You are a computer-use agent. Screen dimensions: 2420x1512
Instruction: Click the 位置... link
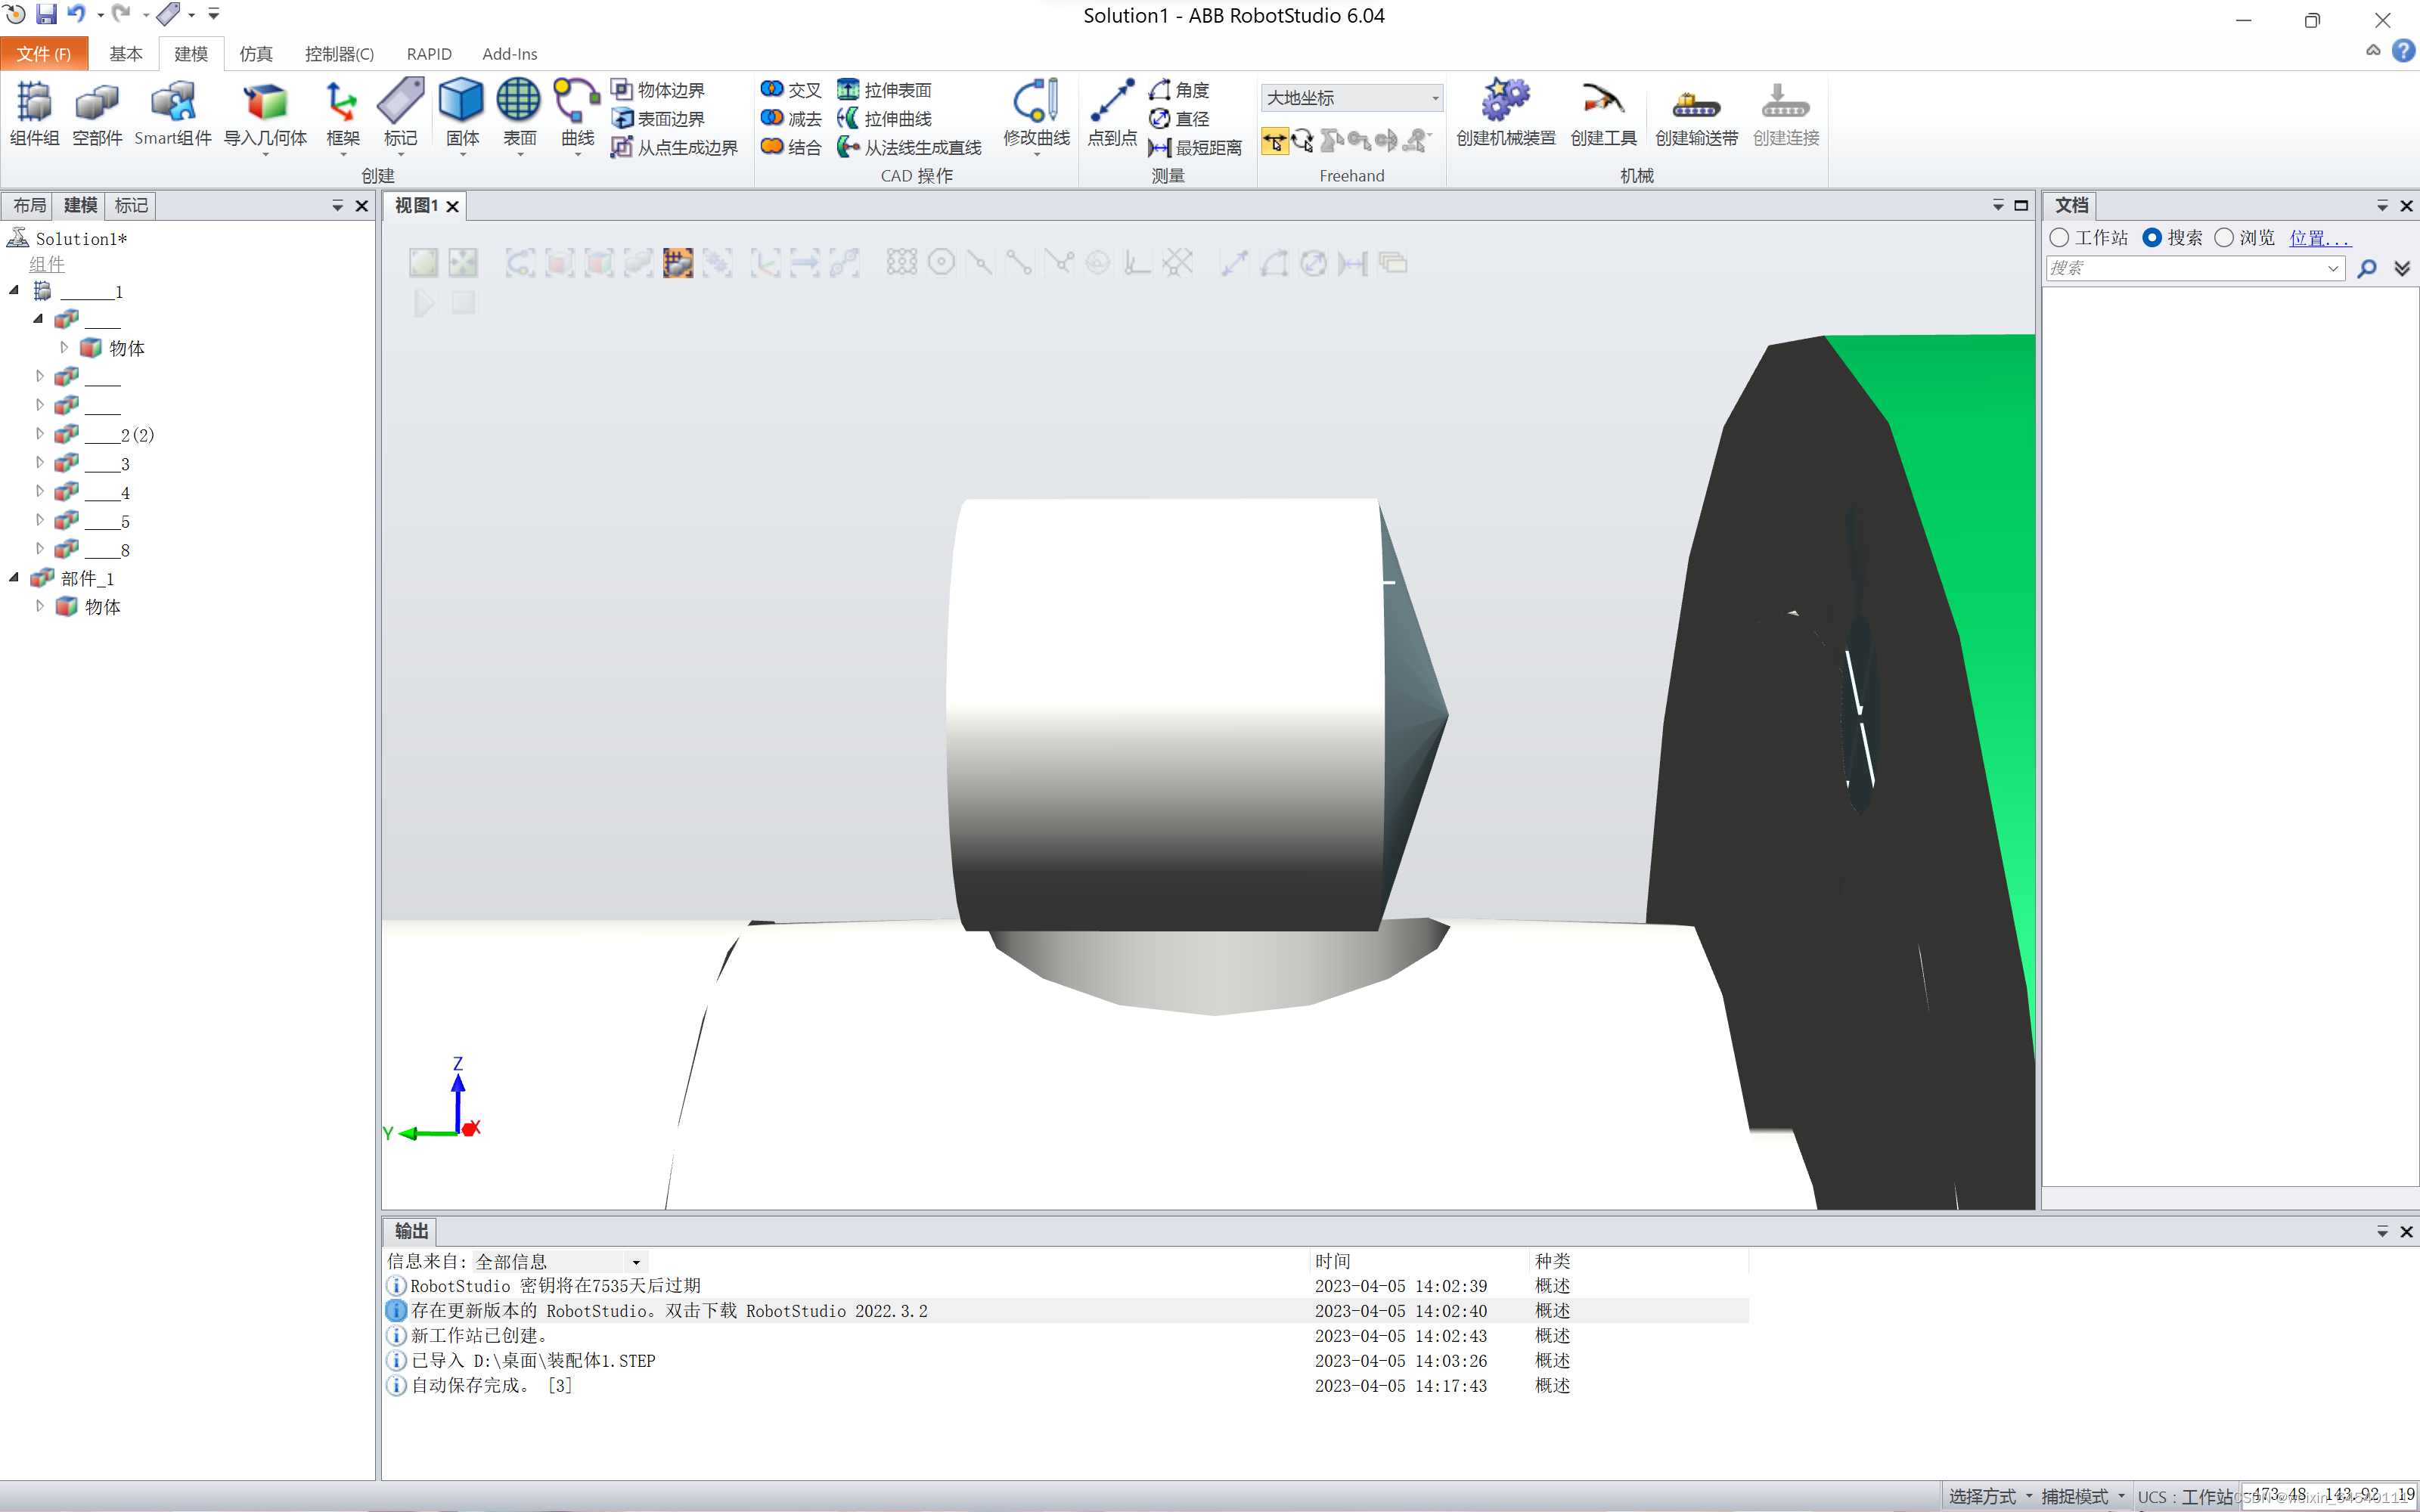coord(2319,238)
